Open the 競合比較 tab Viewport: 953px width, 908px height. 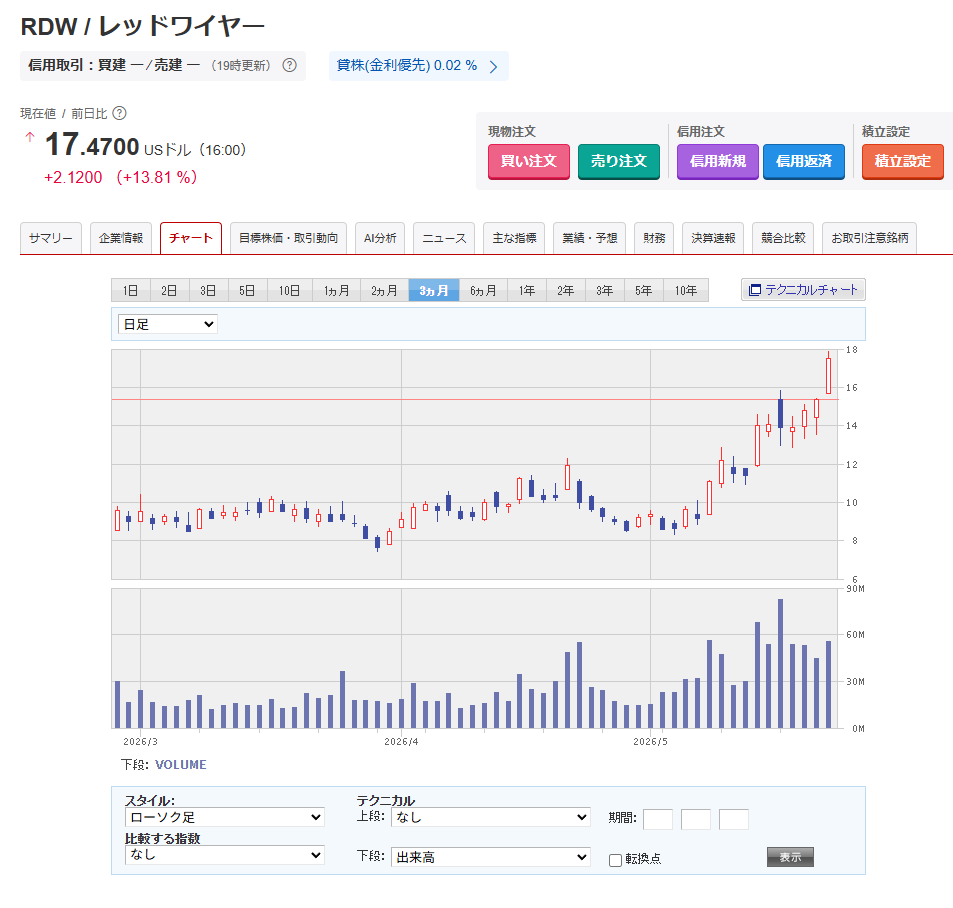click(783, 238)
